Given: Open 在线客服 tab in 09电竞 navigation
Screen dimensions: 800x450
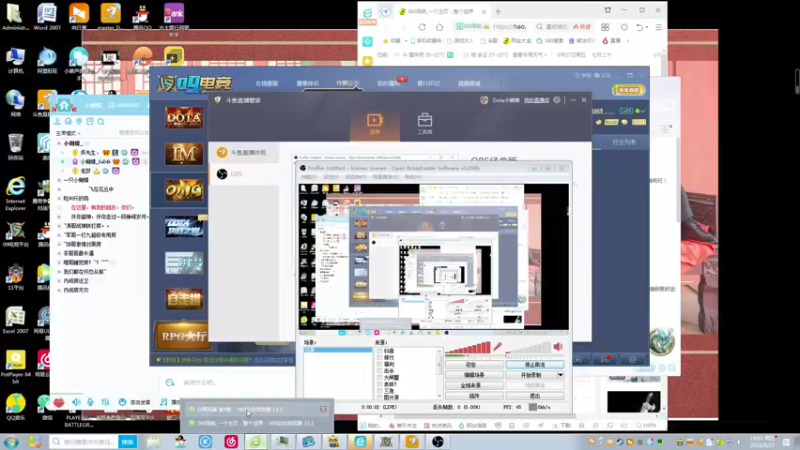Looking at the screenshot, I should pyautogui.click(x=266, y=83).
